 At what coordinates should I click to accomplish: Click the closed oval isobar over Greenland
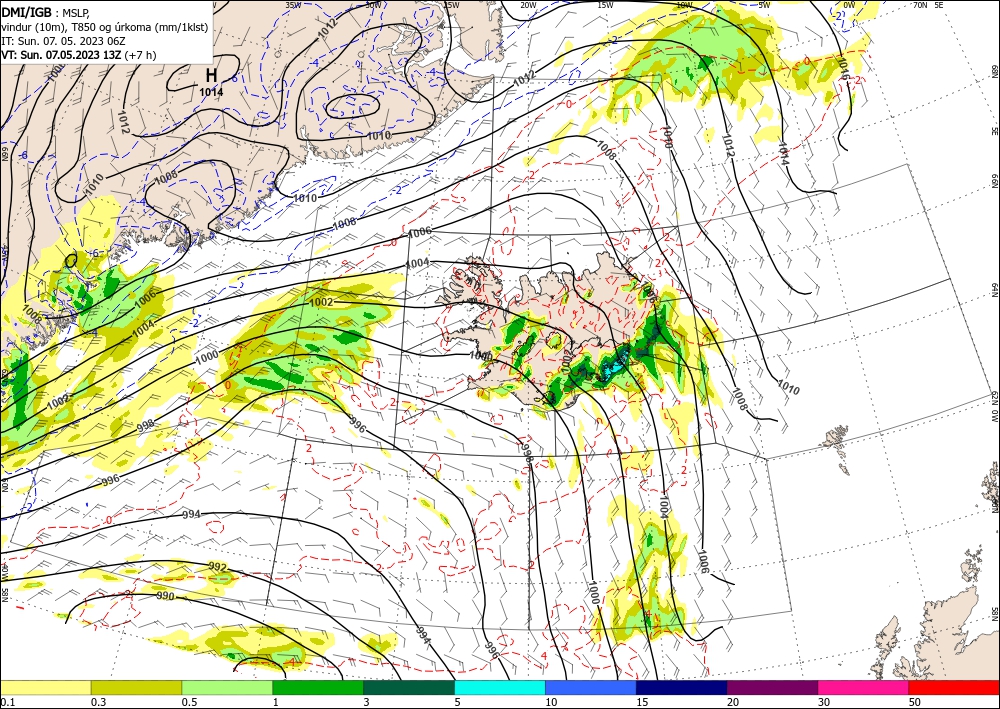[x=352, y=106]
